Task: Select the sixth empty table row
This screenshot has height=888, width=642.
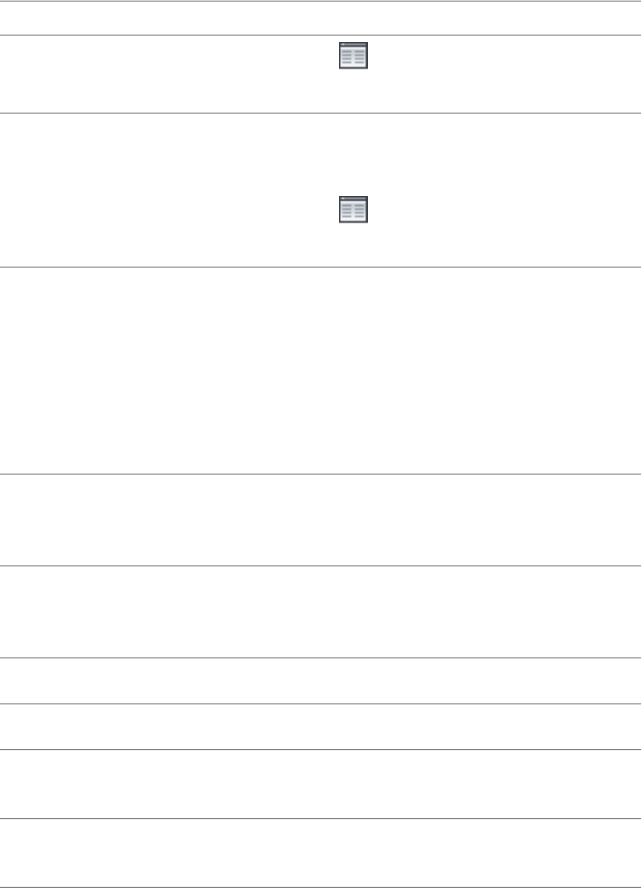Action: (320, 612)
